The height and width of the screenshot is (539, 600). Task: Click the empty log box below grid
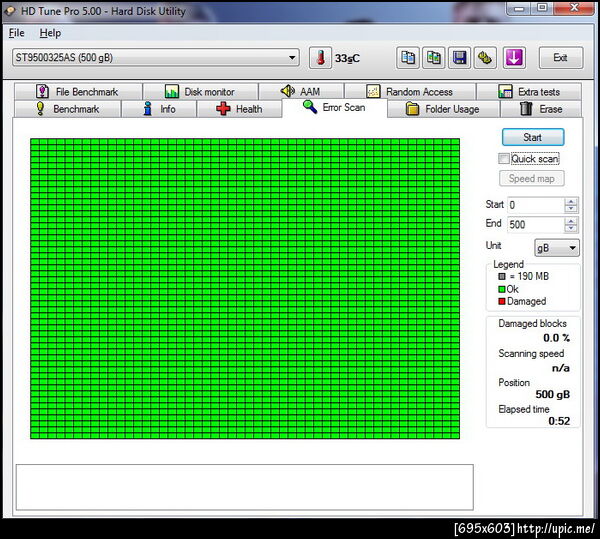point(245,487)
